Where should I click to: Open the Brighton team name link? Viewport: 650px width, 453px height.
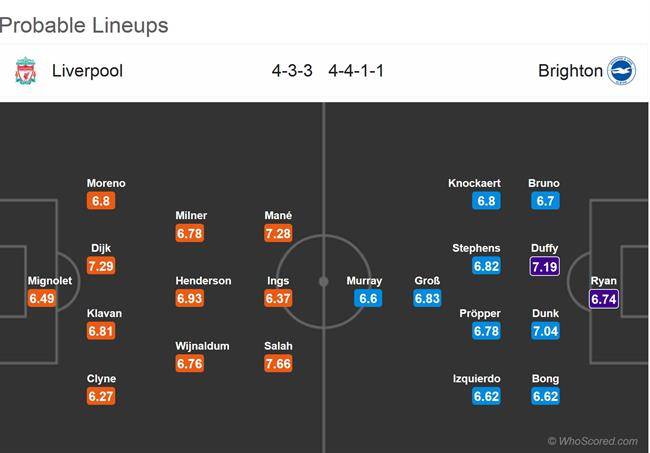pos(570,71)
